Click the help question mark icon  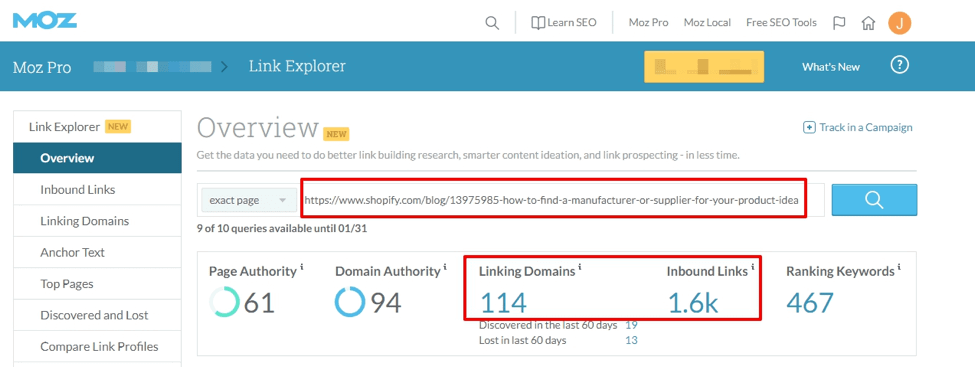pos(900,65)
